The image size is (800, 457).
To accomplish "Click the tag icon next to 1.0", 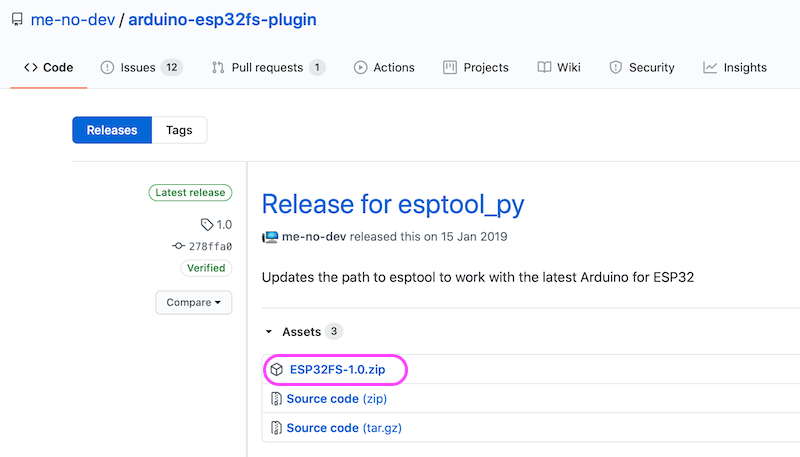I will pos(207,224).
